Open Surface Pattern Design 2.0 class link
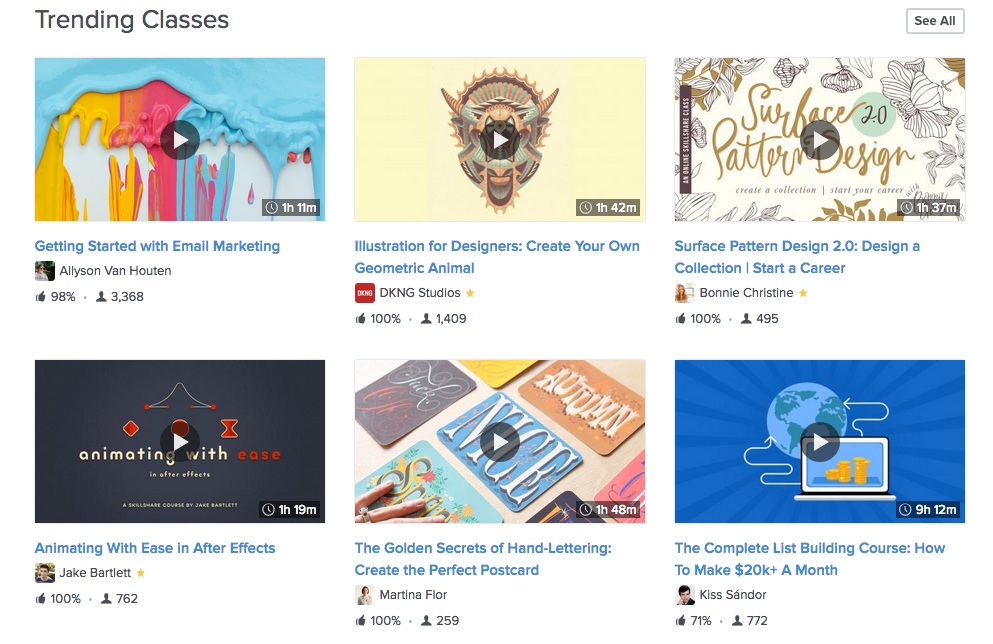Image resolution: width=993 pixels, height=644 pixels. pyautogui.click(x=797, y=257)
